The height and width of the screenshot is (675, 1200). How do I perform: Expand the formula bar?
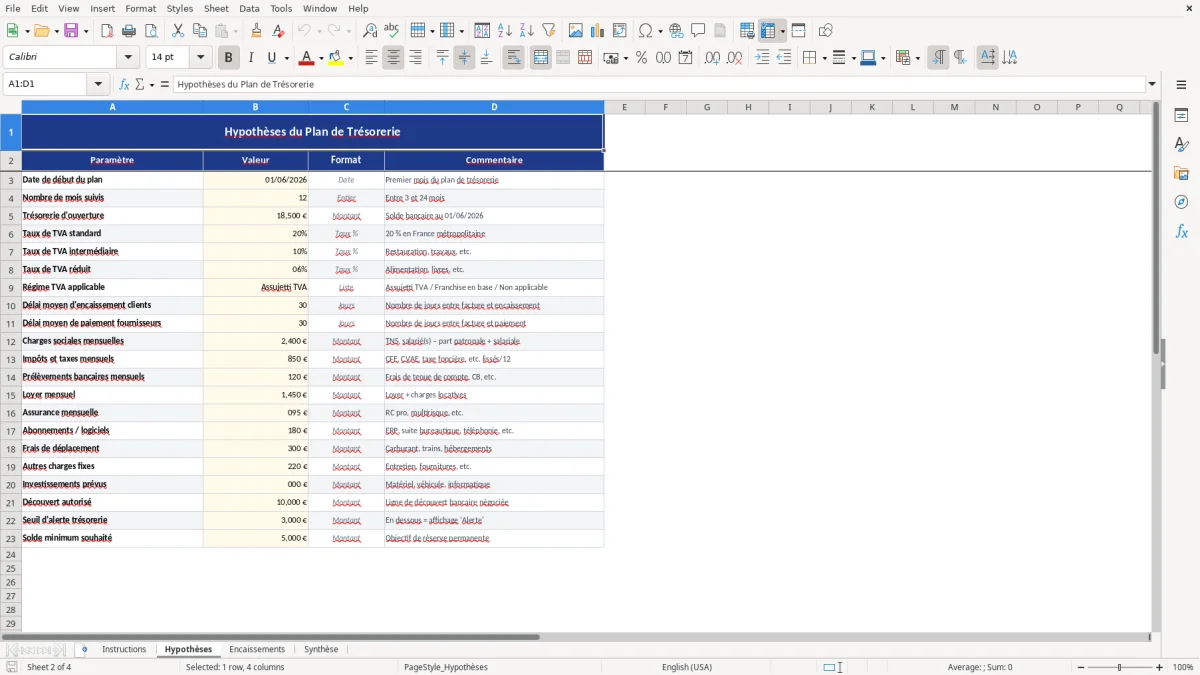(1152, 85)
